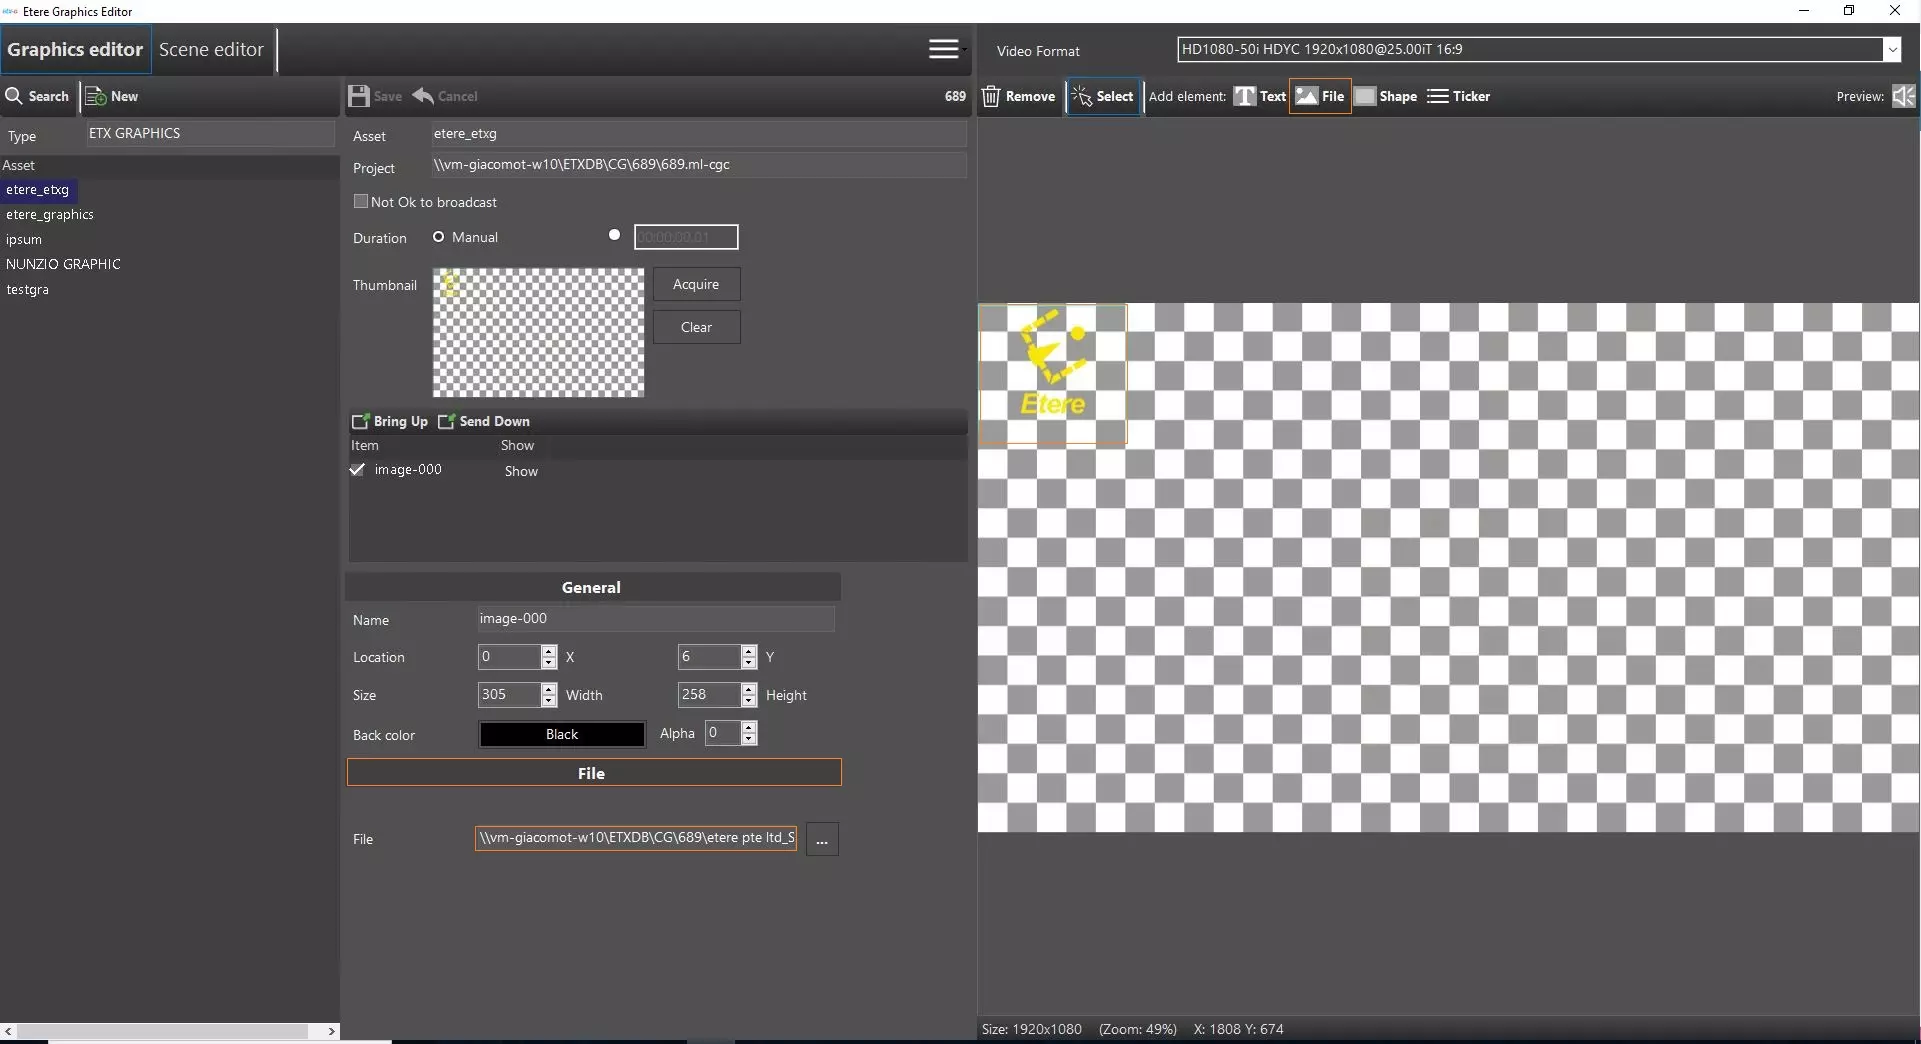The width and height of the screenshot is (1921, 1044).
Task: Toggle the Preview speaker icon
Action: coord(1903,96)
